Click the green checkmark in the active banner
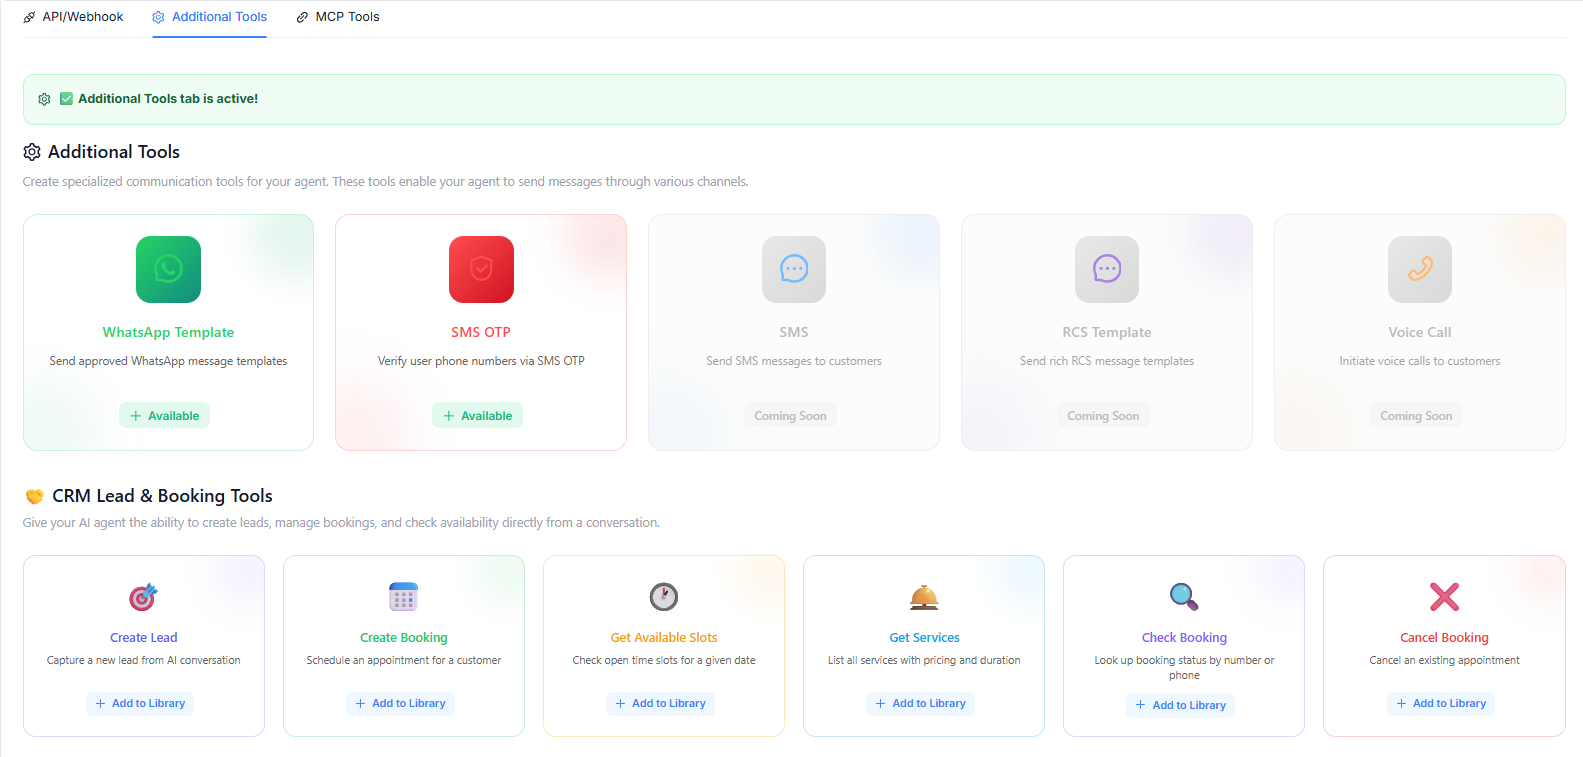 click(66, 99)
